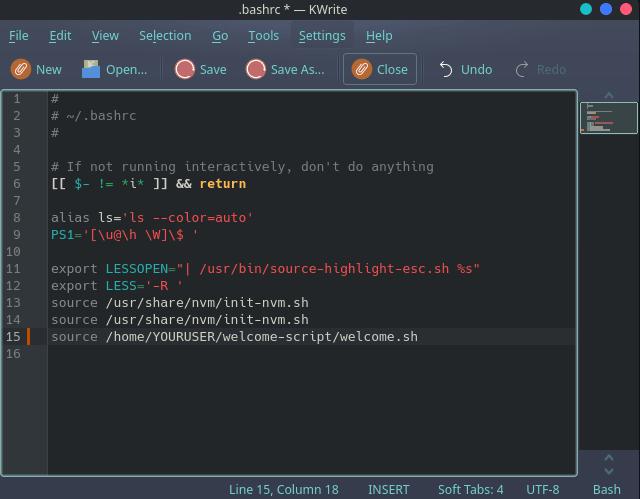The width and height of the screenshot is (640, 499).
Task: Click the init-nvm.sh path on line 14
Action: [207, 320]
